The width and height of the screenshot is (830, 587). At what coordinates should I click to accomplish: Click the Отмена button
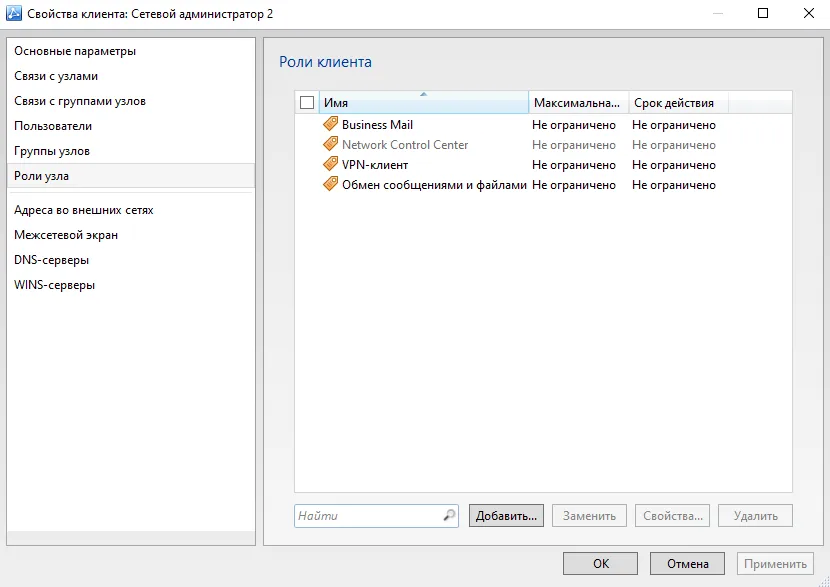click(x=687, y=564)
